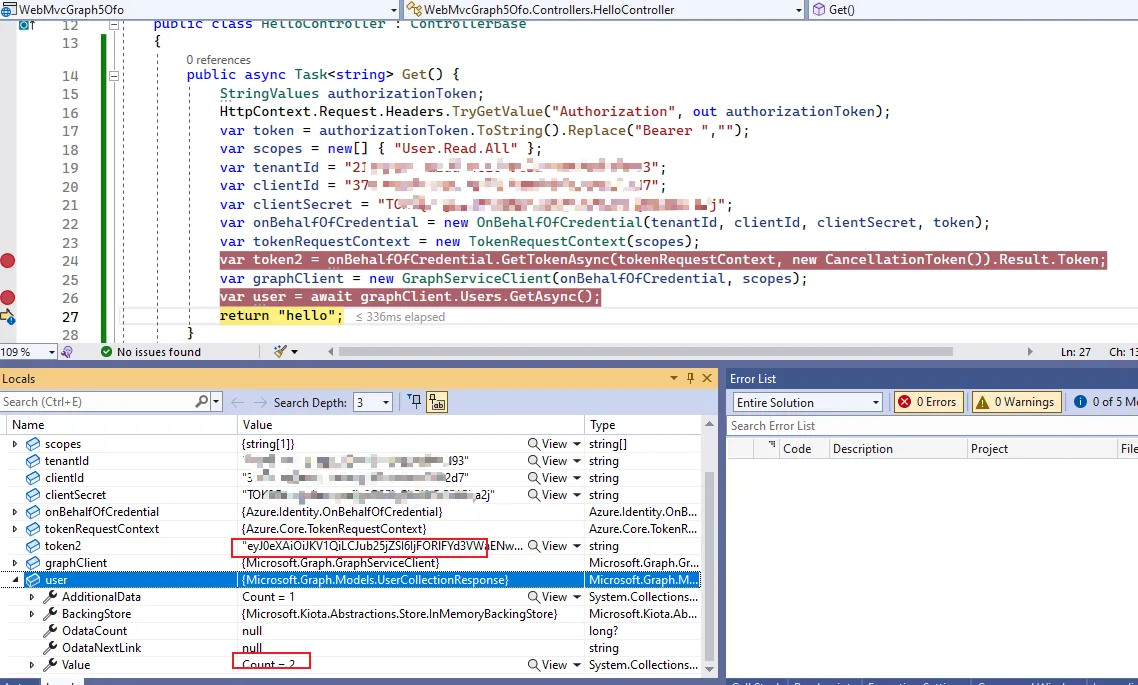The width and height of the screenshot is (1138, 685).
Task: Toggle the 0 Errors filter button
Action: [929, 402]
